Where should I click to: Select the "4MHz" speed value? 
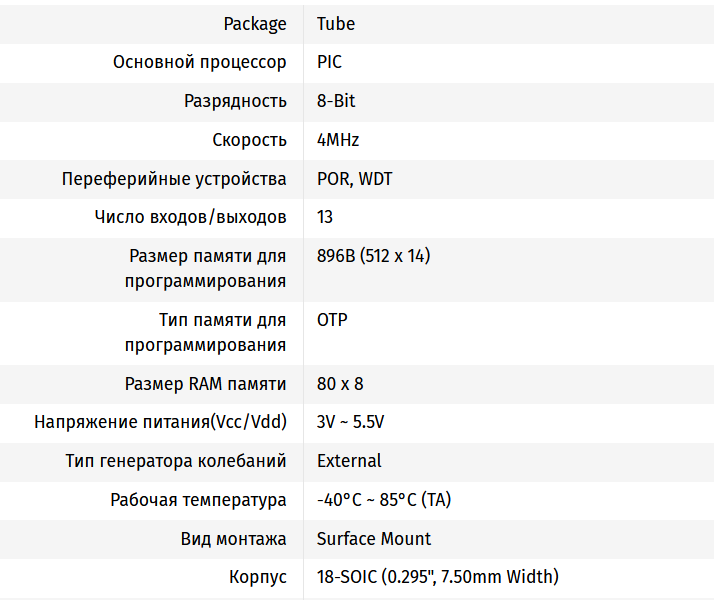(338, 140)
